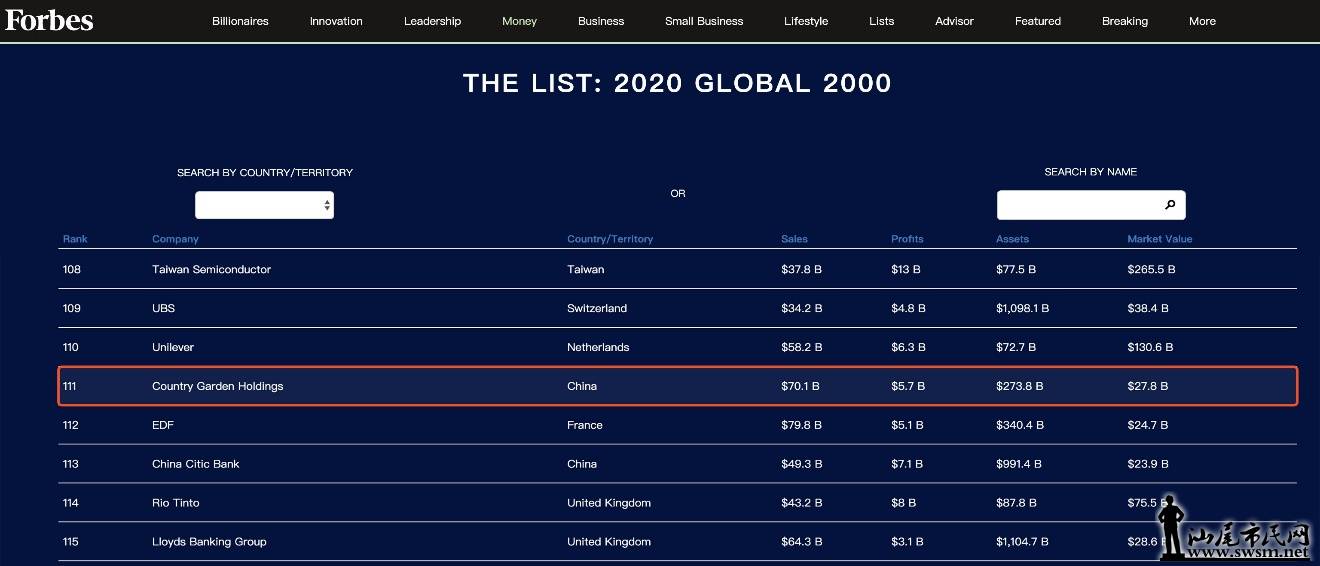Click the search by name field

(1091, 205)
